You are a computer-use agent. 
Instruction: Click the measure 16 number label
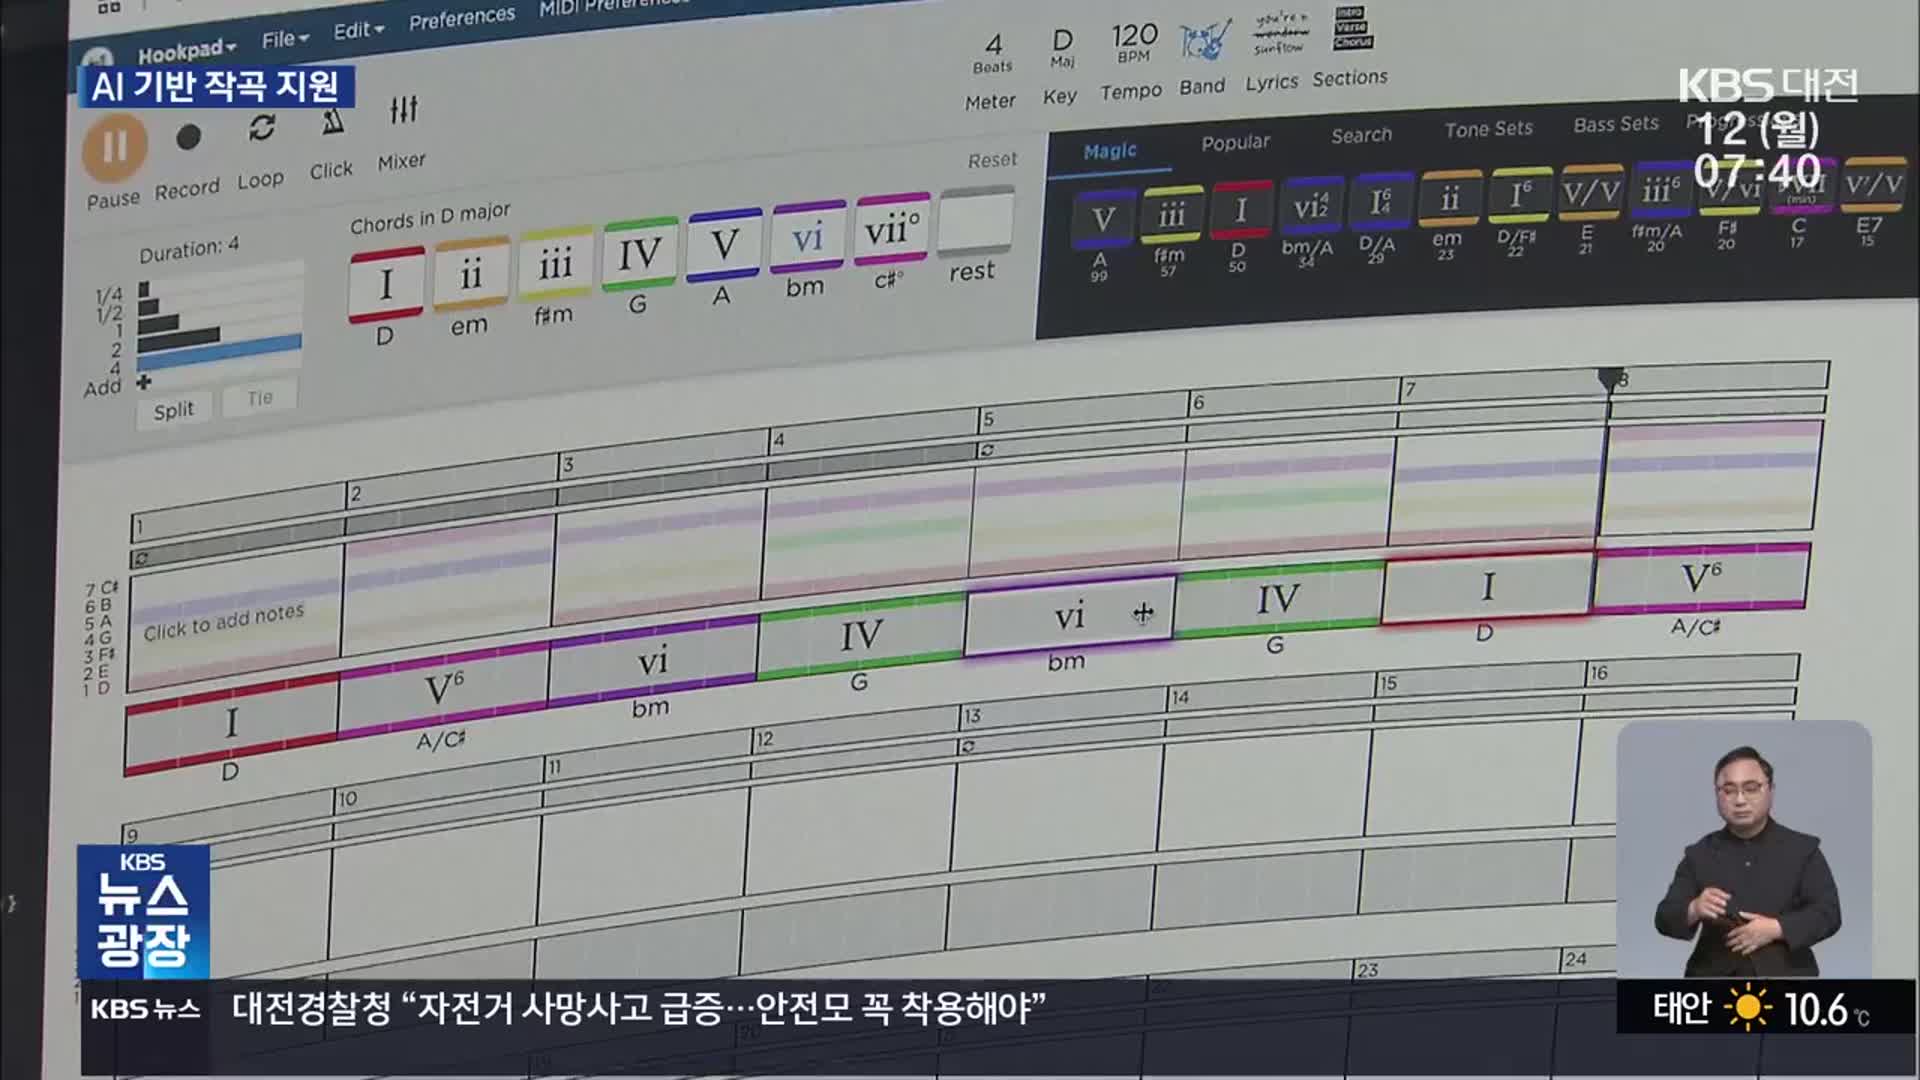1599,673
